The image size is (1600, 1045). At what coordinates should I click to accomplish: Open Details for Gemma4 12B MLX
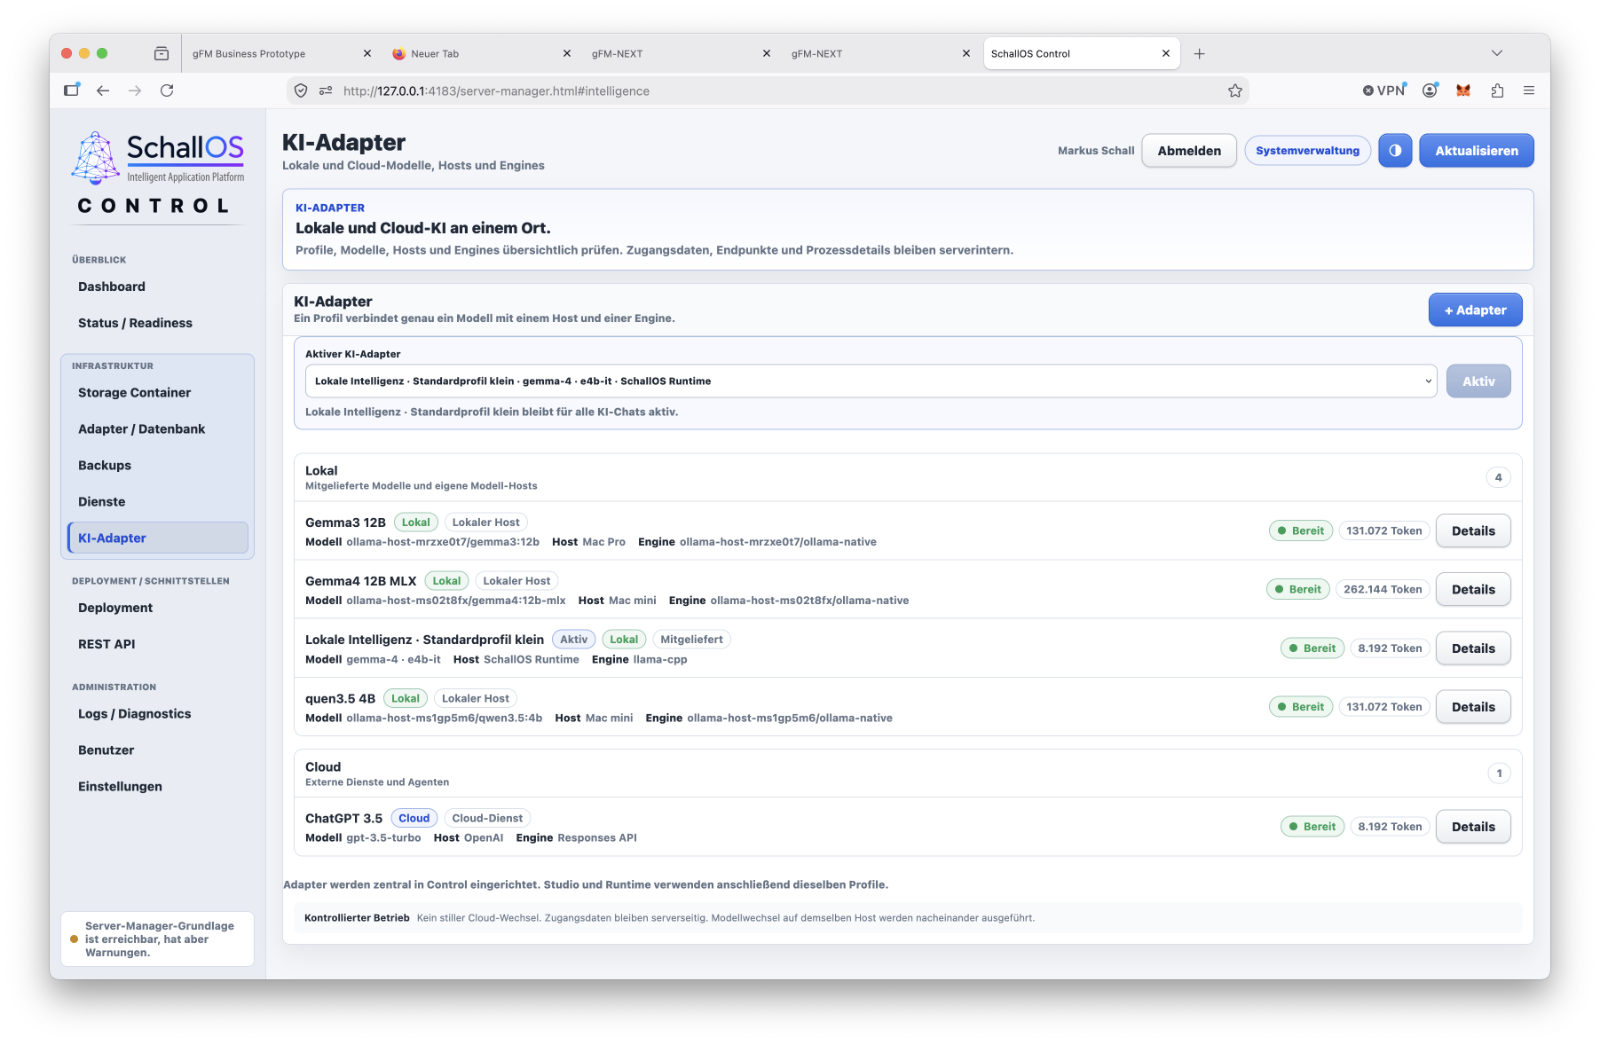1473,590
